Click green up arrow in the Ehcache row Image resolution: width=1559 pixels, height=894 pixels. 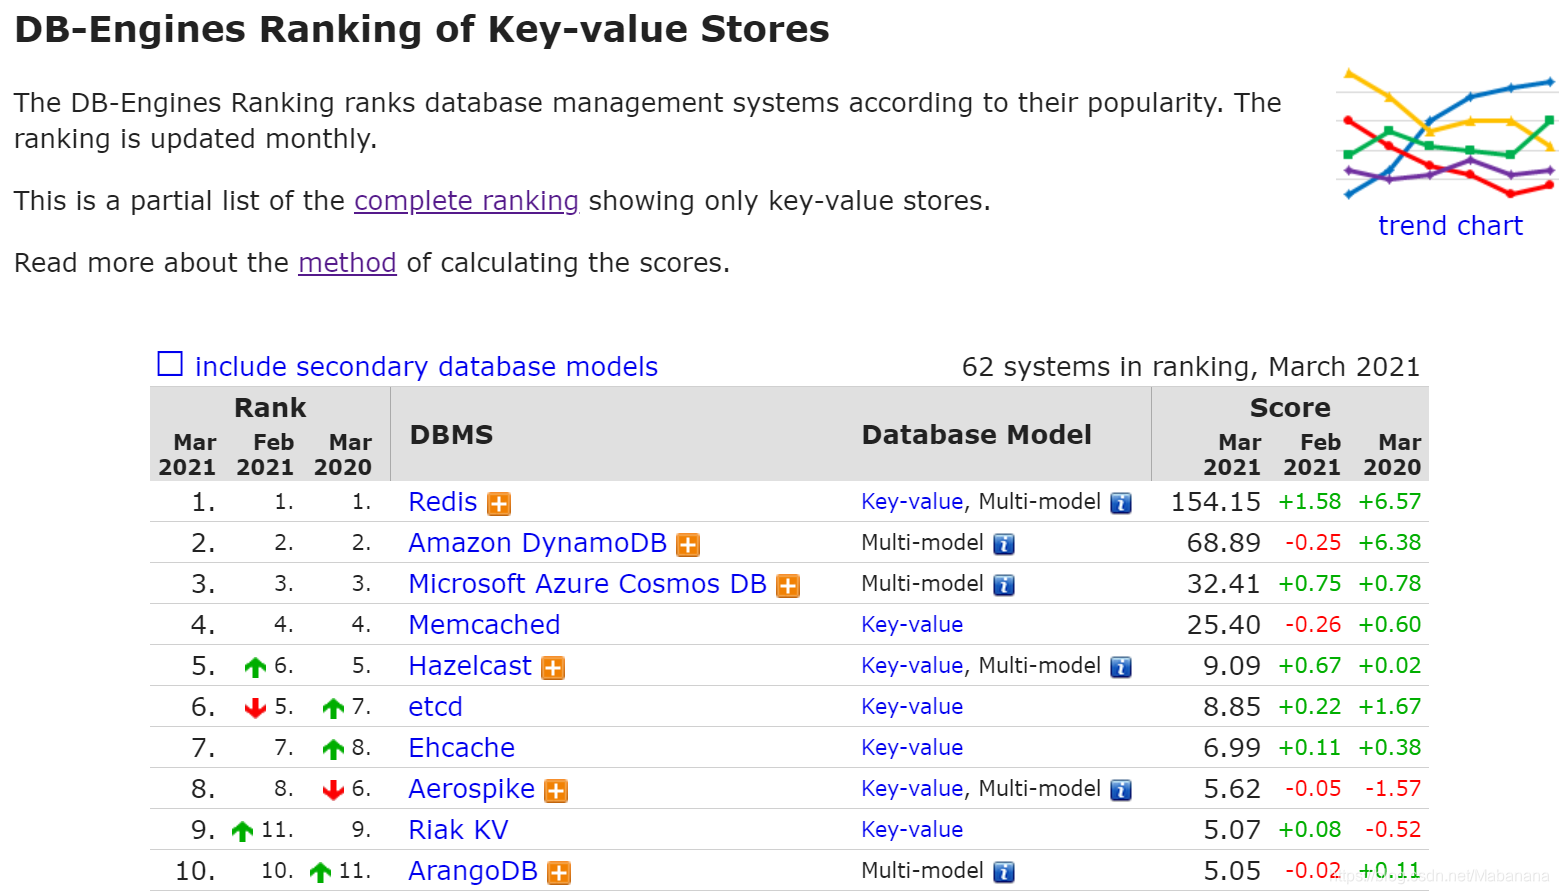pyautogui.click(x=333, y=749)
